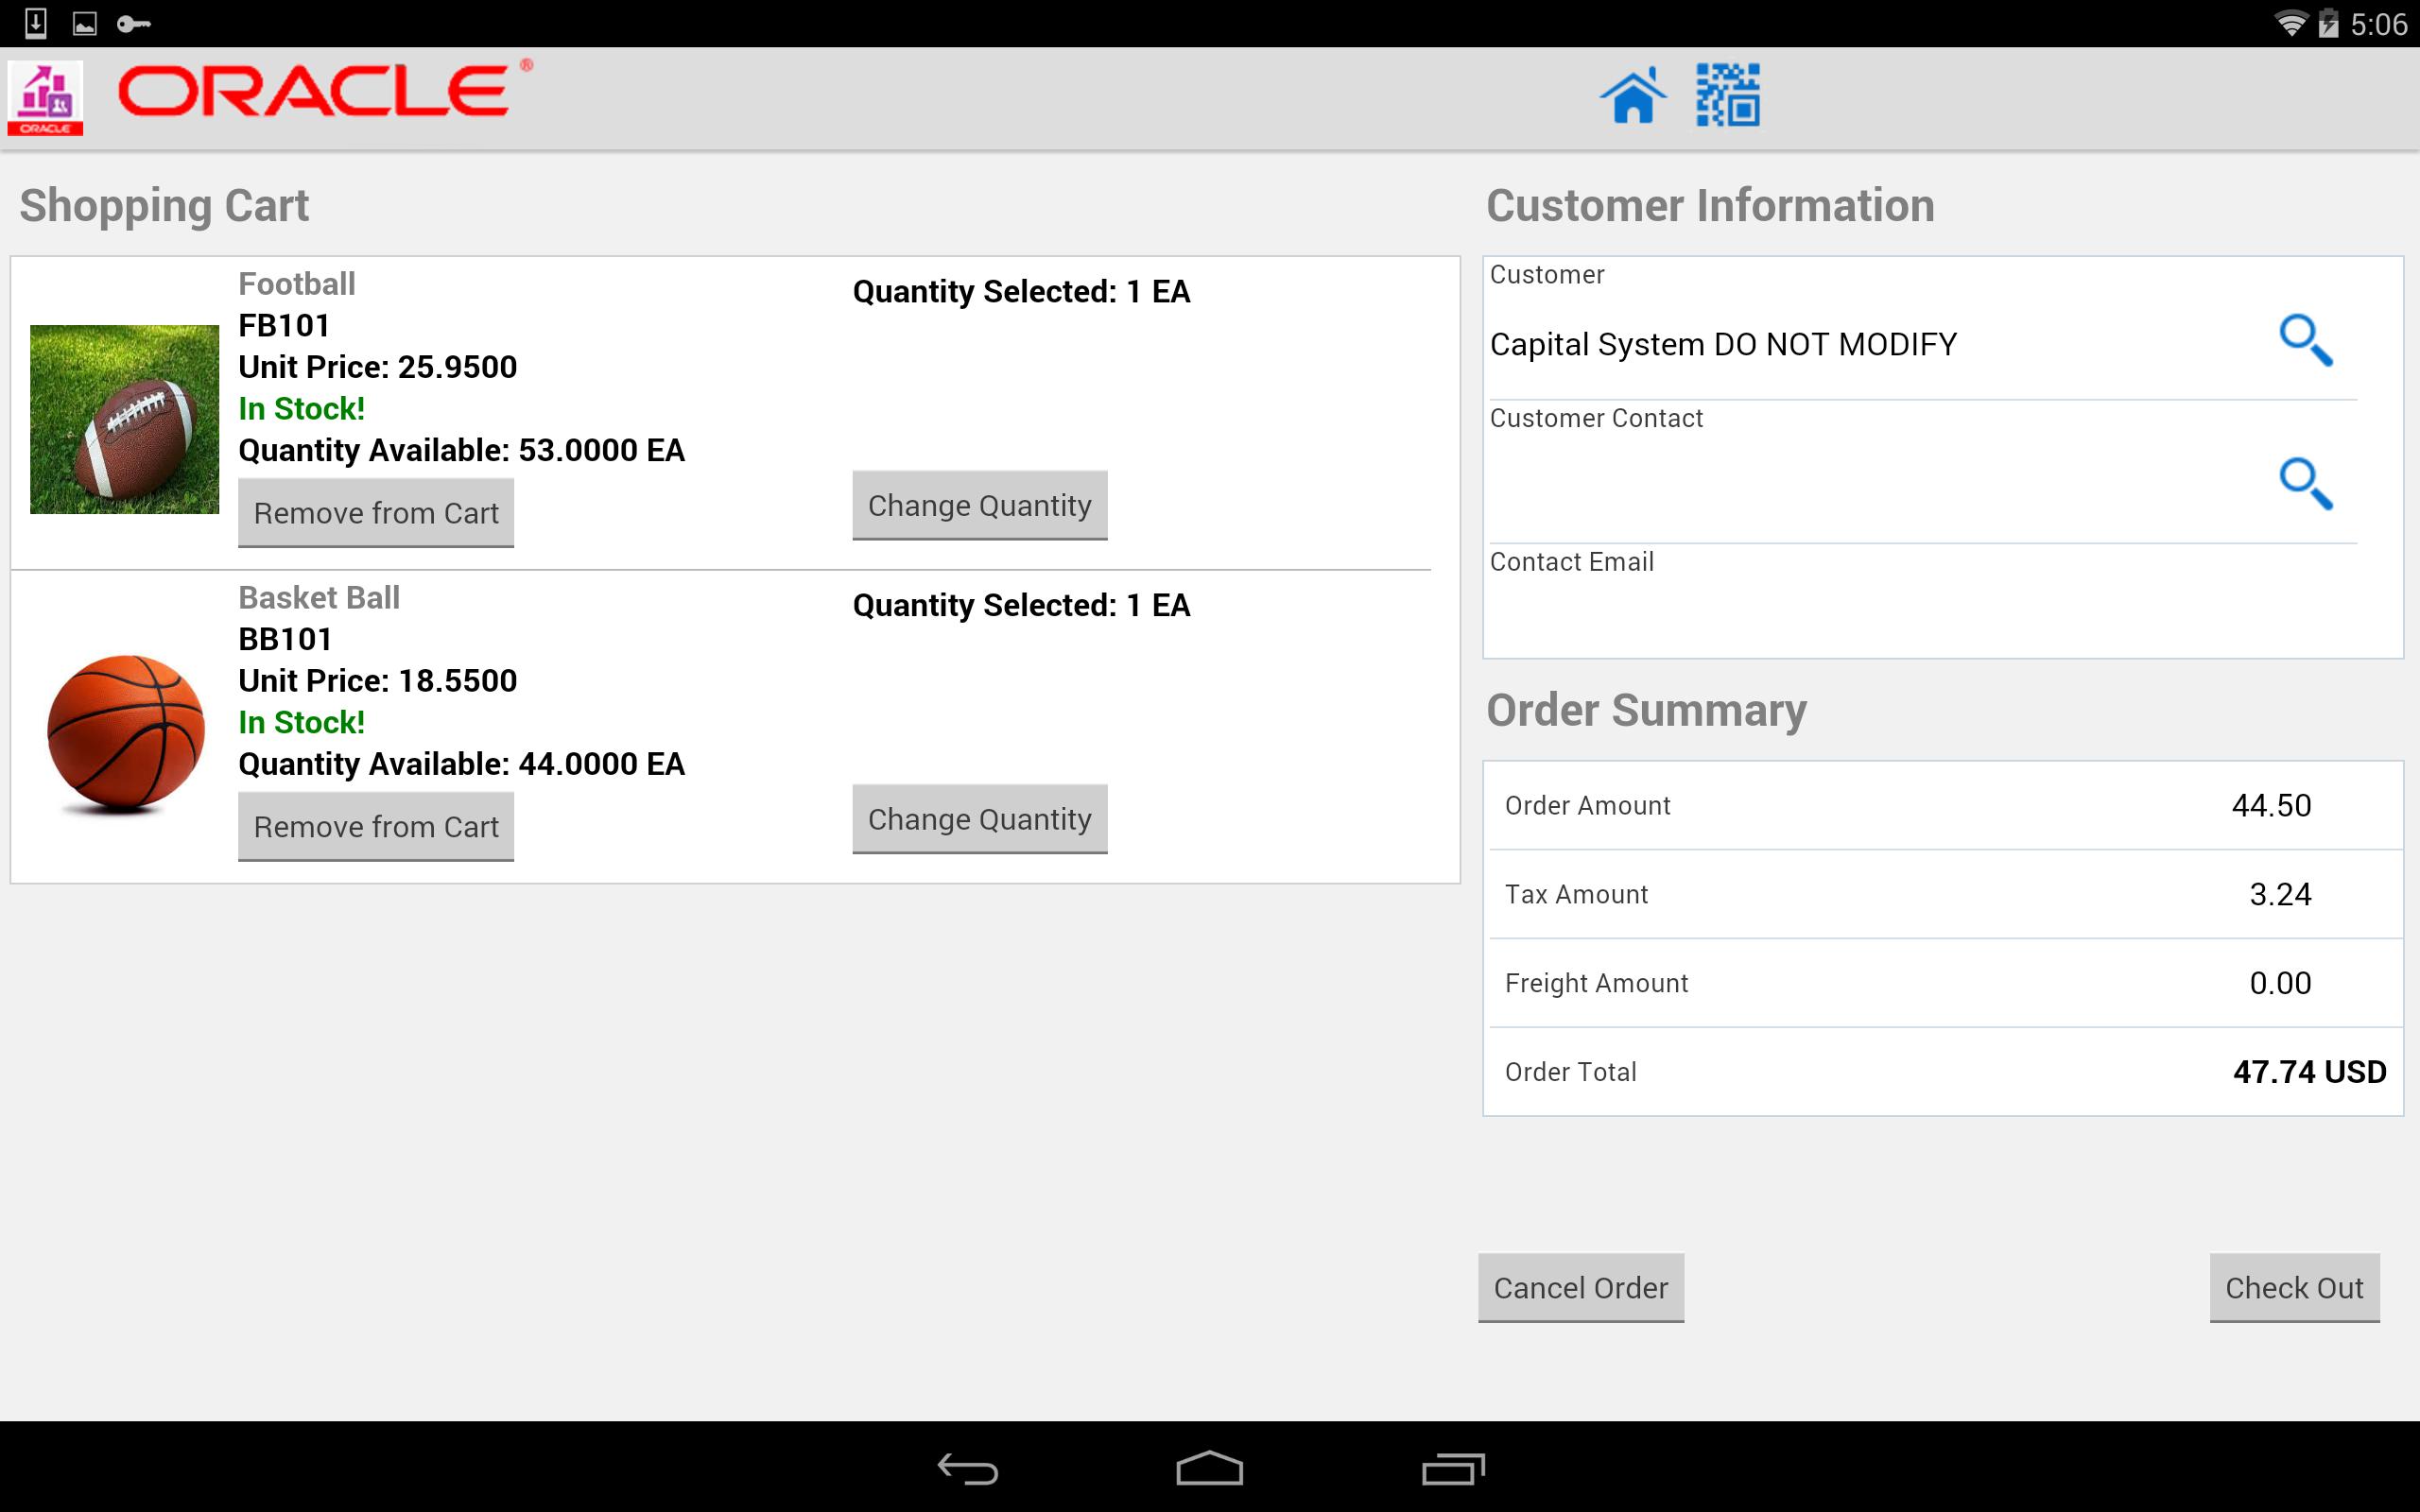Tap the home icon in the app toolbar
This screenshot has width=2420, height=1512.
pyautogui.click(x=1634, y=96)
